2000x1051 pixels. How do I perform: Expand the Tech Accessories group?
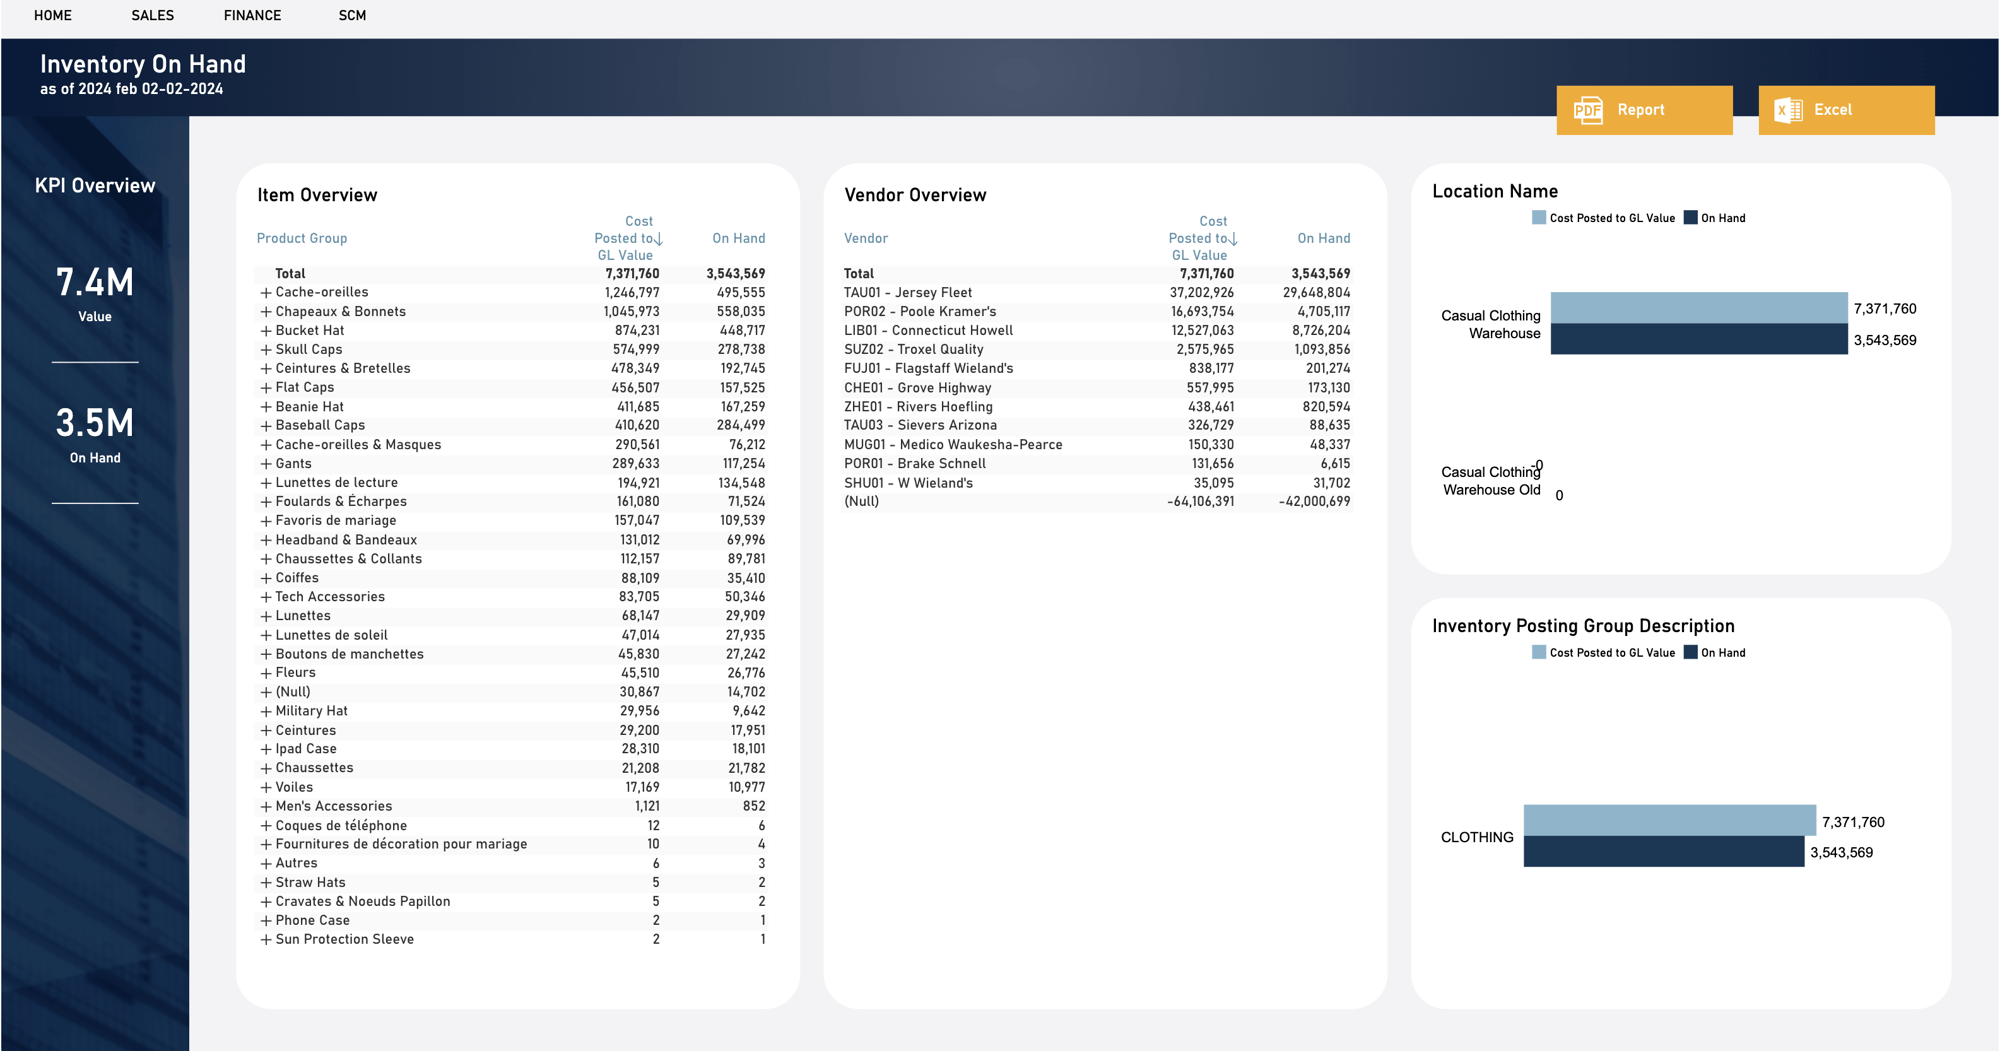click(266, 597)
